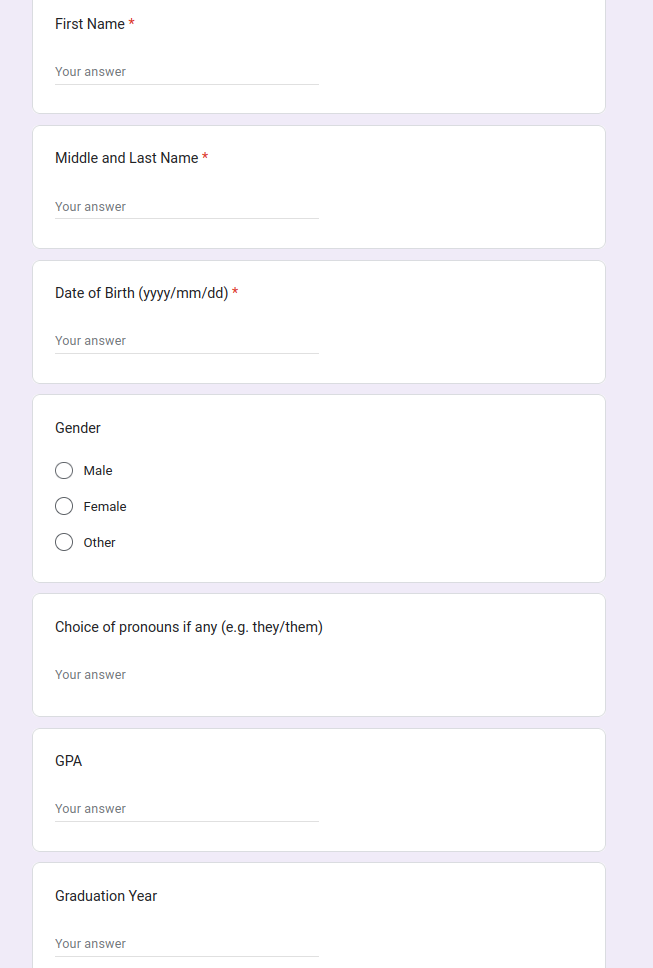
Task: Click the "Male" option label text
Action: tap(98, 471)
